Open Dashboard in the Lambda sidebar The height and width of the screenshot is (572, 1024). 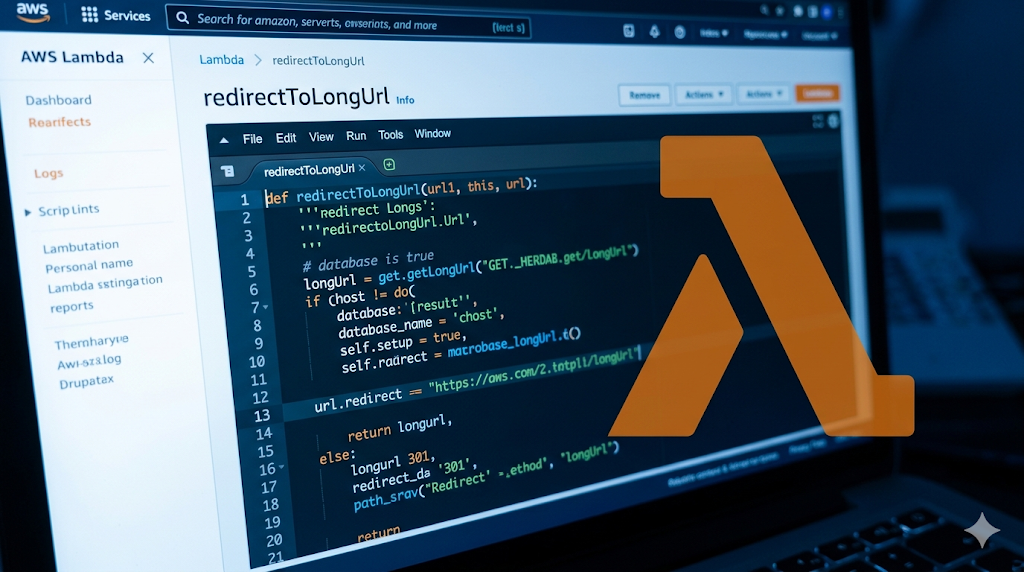tap(59, 100)
